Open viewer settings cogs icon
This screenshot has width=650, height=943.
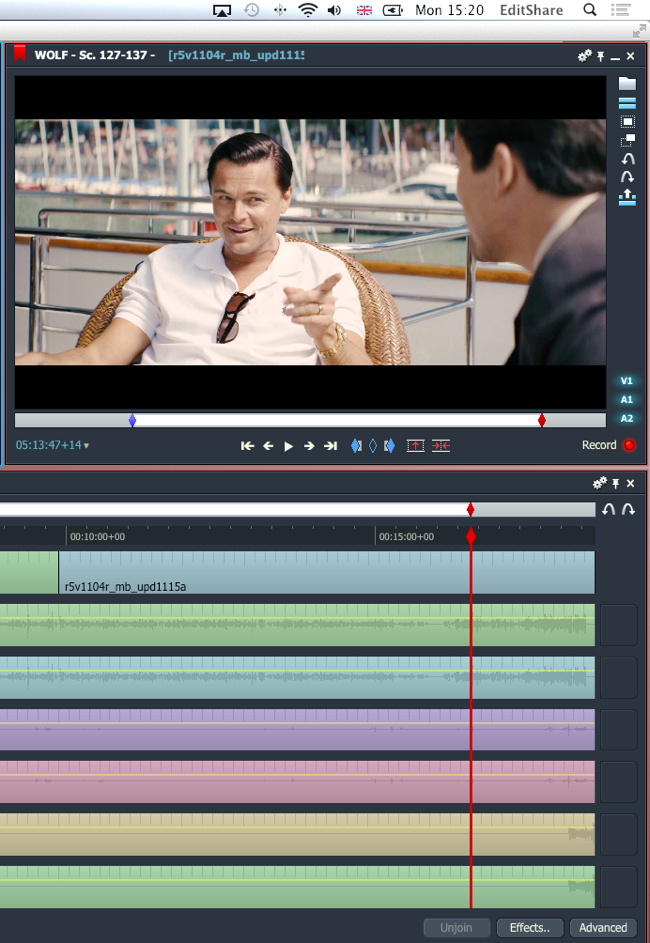(x=584, y=56)
